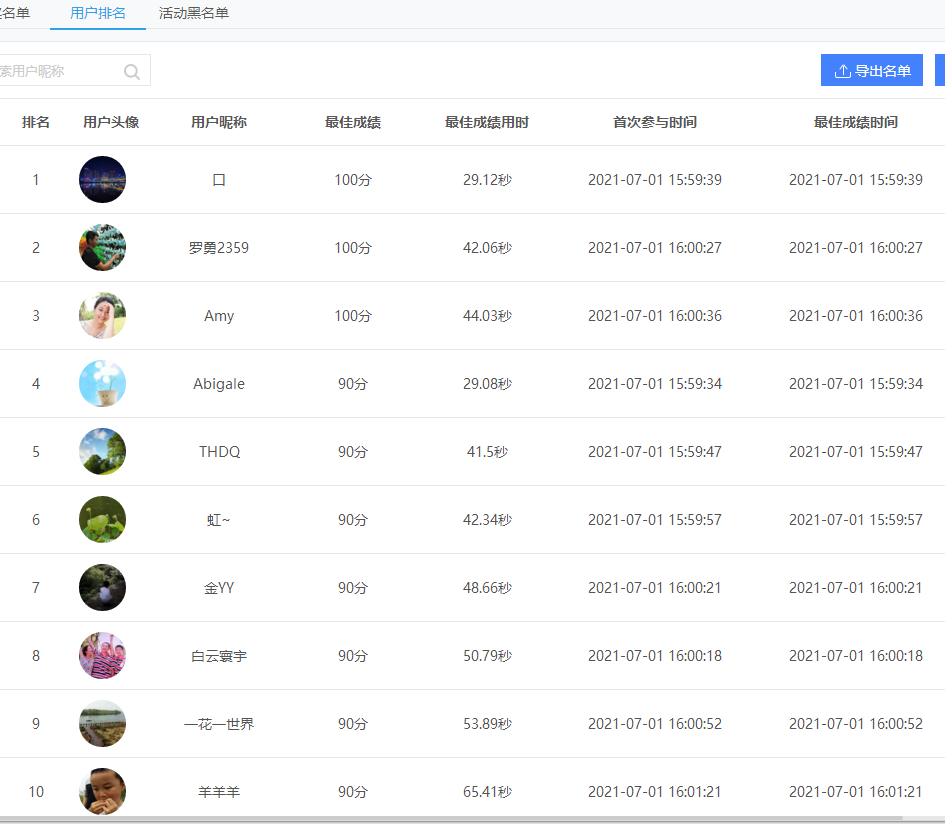Click Abigale's avatar thumbnail
Screen dimensions: 945x824
coord(102,384)
